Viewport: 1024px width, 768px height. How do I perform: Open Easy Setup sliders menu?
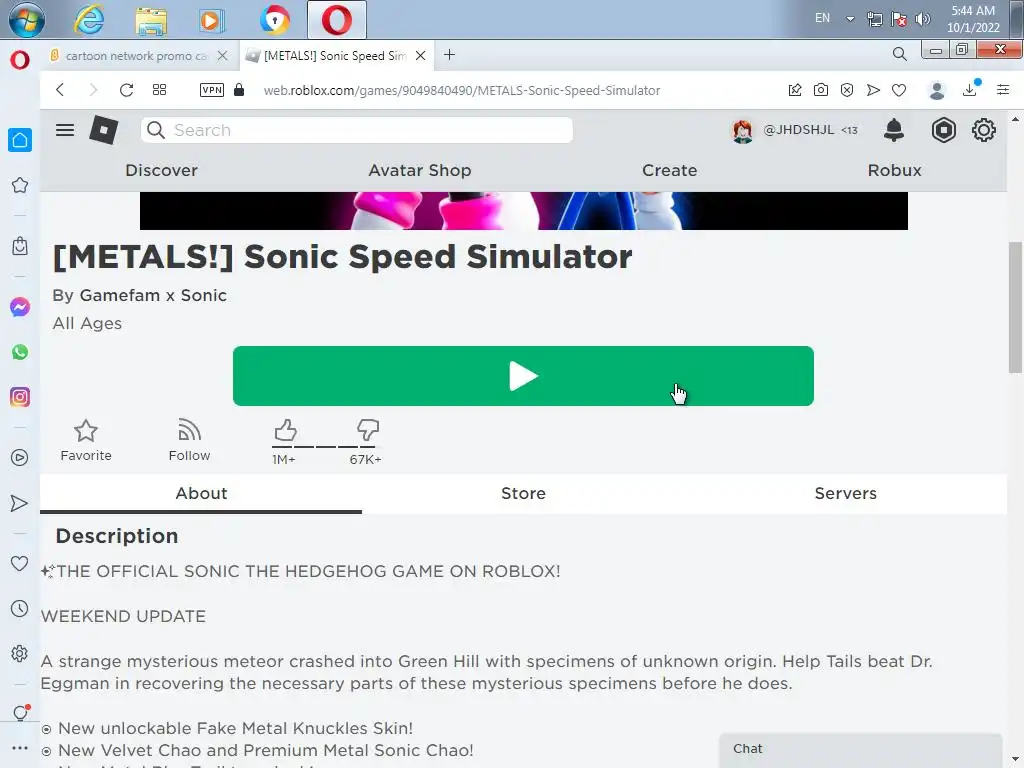(x=1003, y=90)
